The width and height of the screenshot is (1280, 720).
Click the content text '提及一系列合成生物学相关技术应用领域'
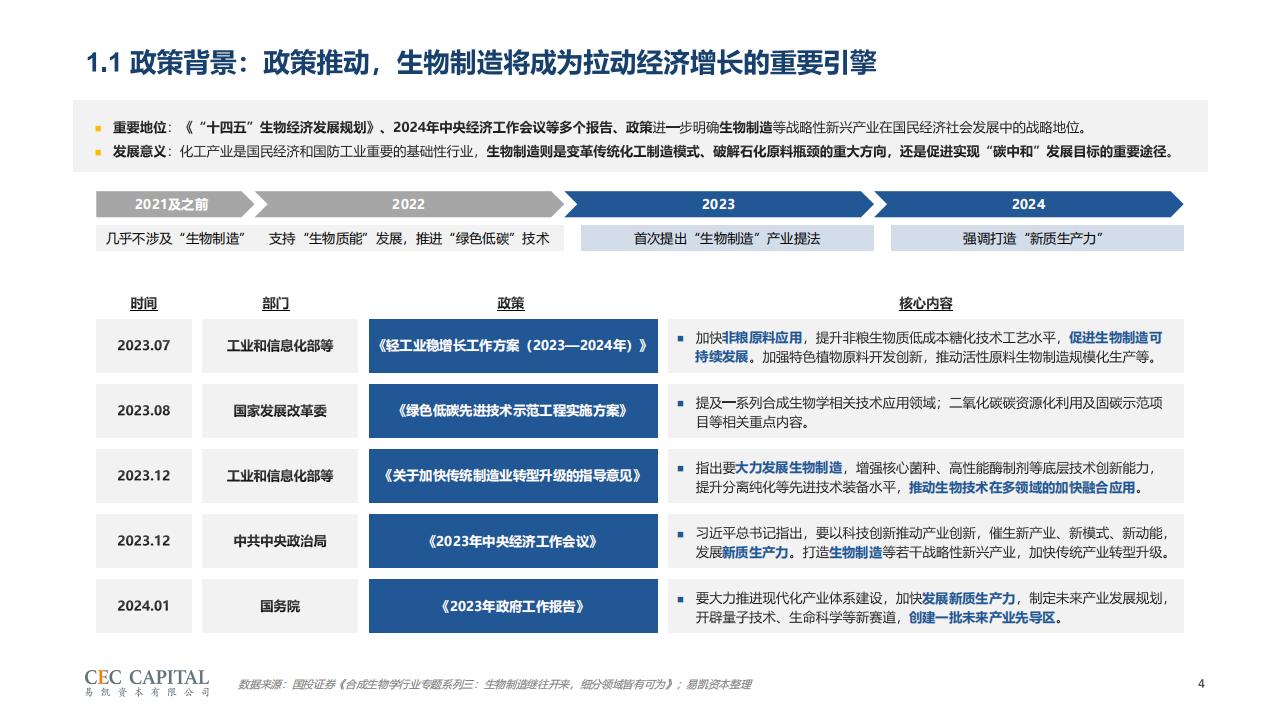tap(815, 403)
